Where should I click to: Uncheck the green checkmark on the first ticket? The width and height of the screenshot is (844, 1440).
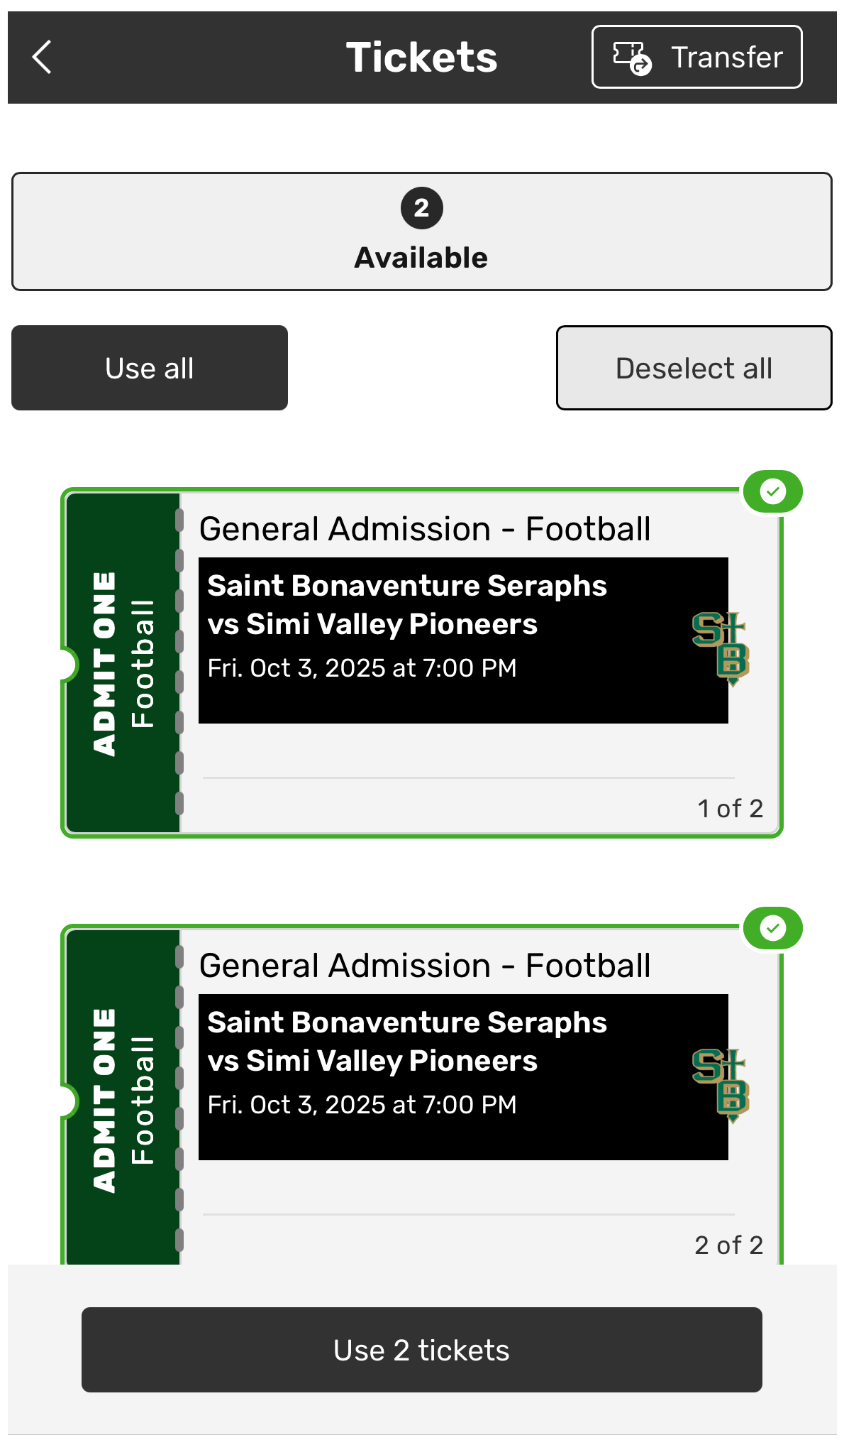point(772,492)
